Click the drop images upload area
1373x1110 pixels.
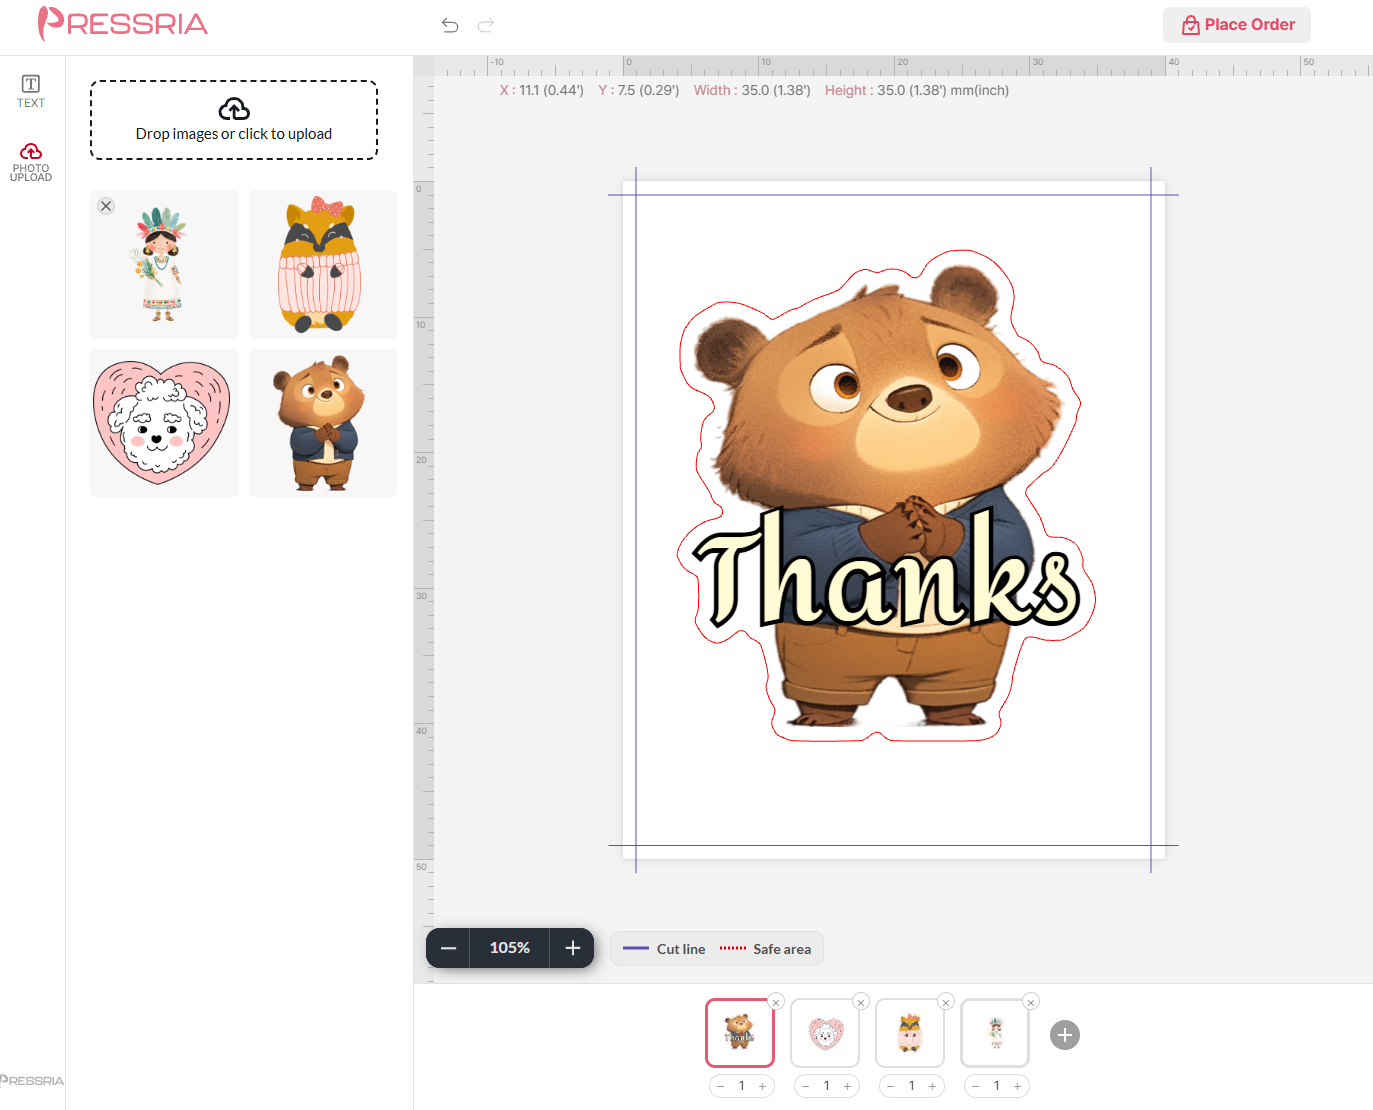[x=234, y=120]
